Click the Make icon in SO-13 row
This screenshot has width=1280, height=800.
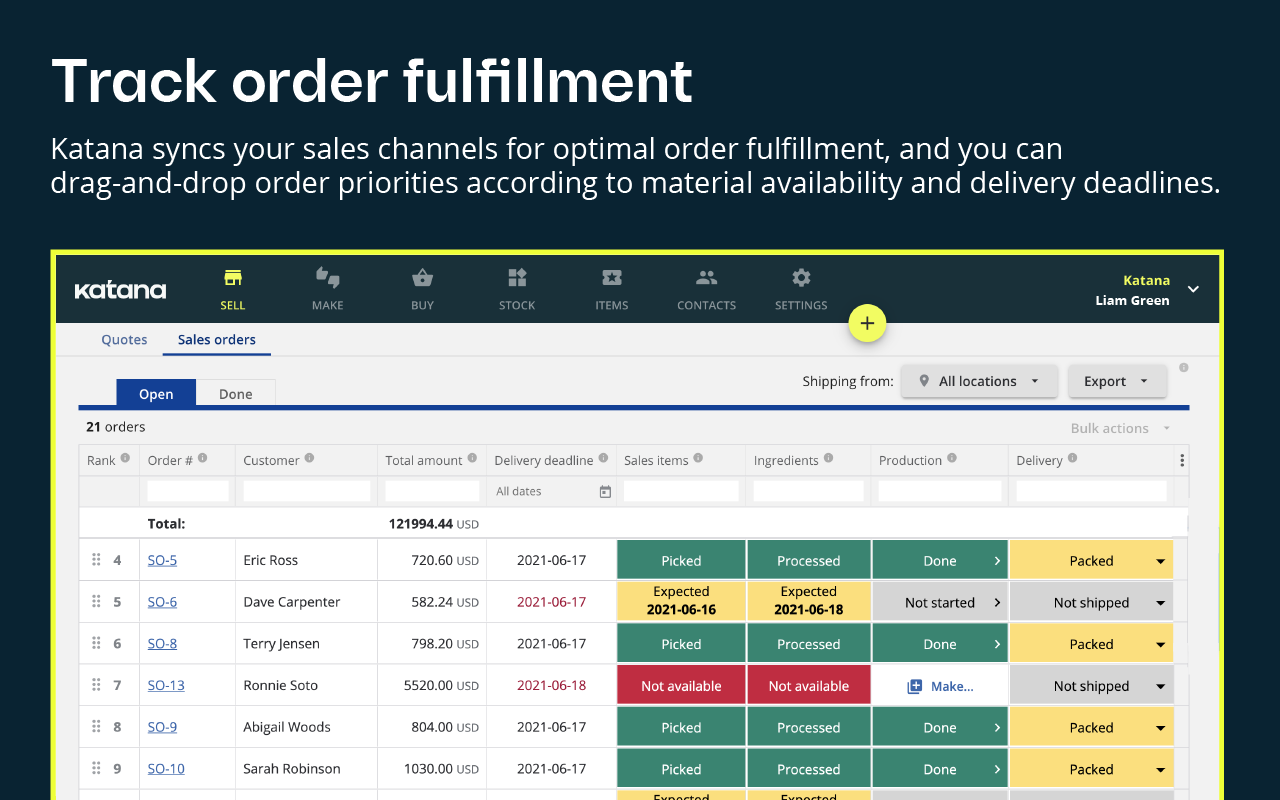914,686
